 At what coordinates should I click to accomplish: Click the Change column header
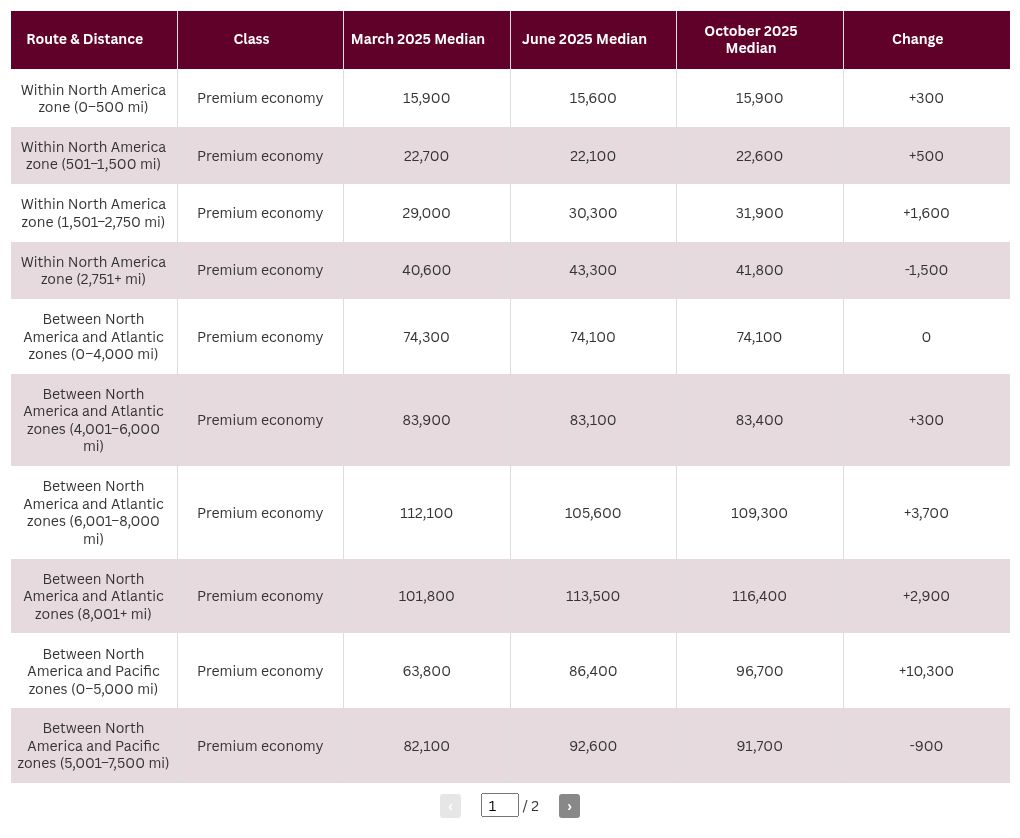[x=917, y=39]
